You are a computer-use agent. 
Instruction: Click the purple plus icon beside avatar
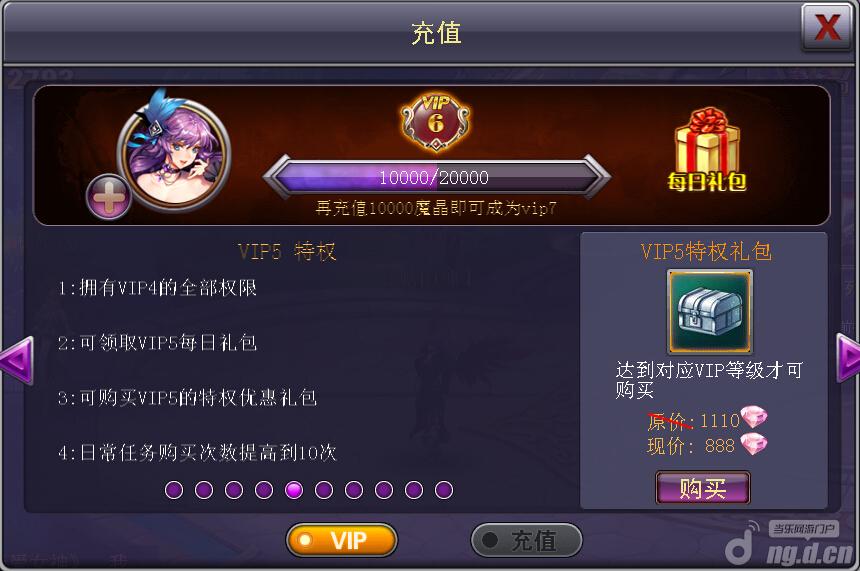108,196
